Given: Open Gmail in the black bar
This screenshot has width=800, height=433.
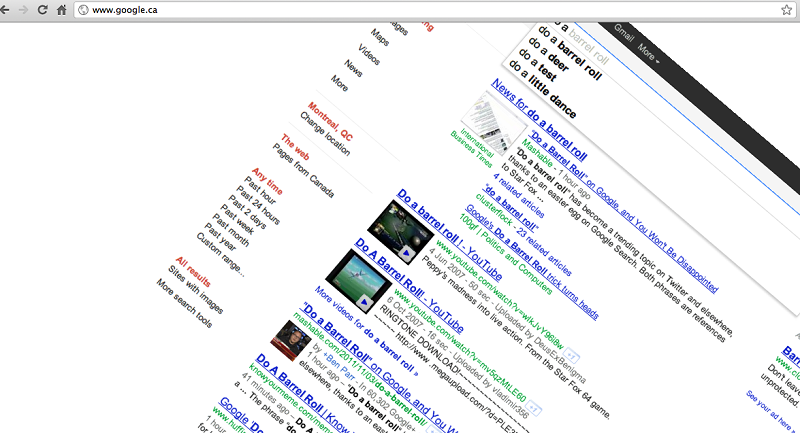Looking at the screenshot, I should pos(623,33).
